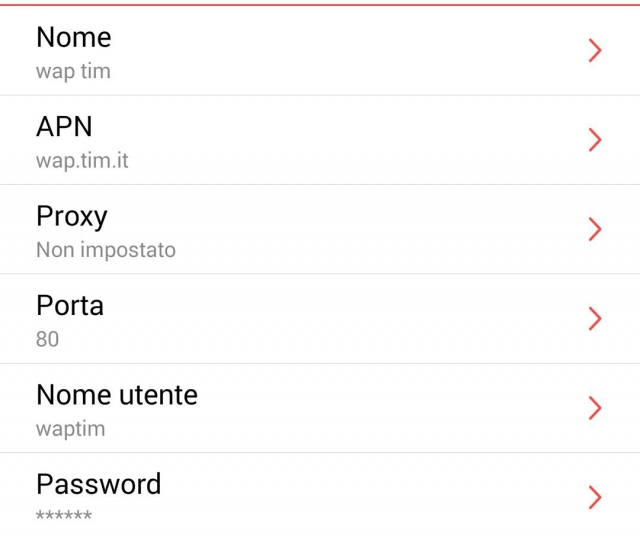This screenshot has height=540, width=640.
Task: Tap the masked password asterisks
Action: pos(63,516)
